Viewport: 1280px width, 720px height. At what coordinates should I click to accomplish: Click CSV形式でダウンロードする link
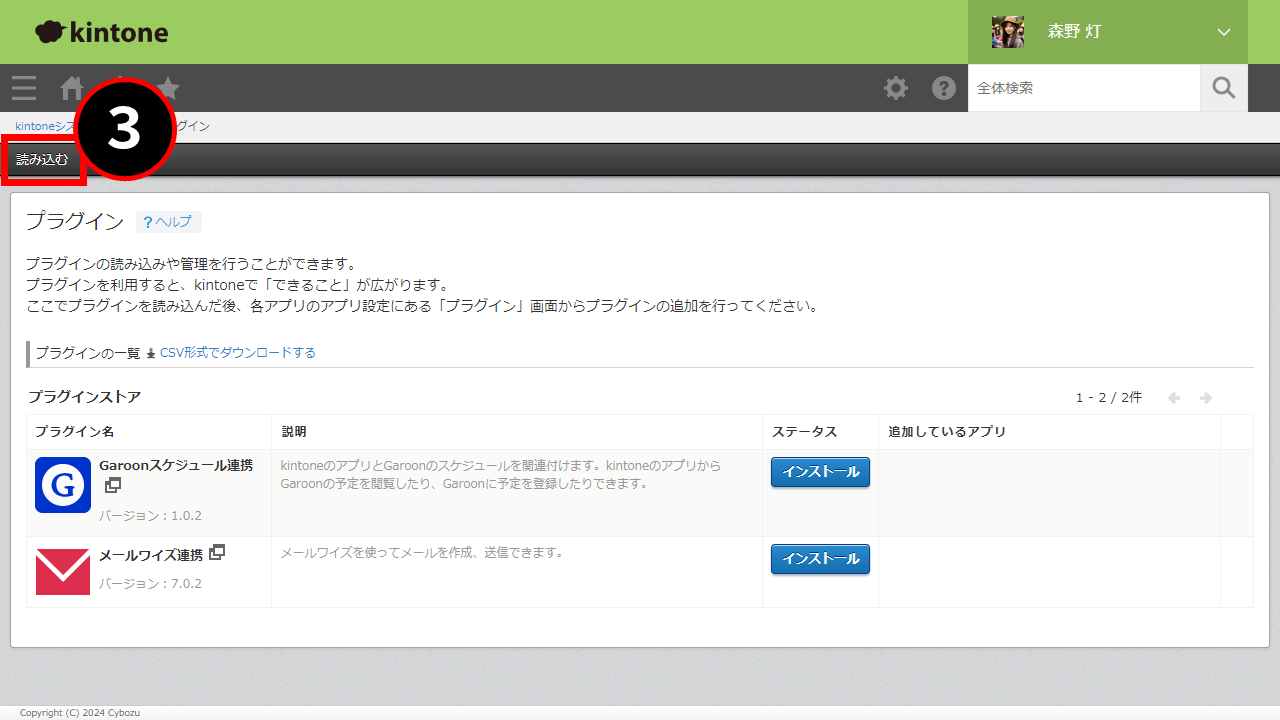point(238,353)
